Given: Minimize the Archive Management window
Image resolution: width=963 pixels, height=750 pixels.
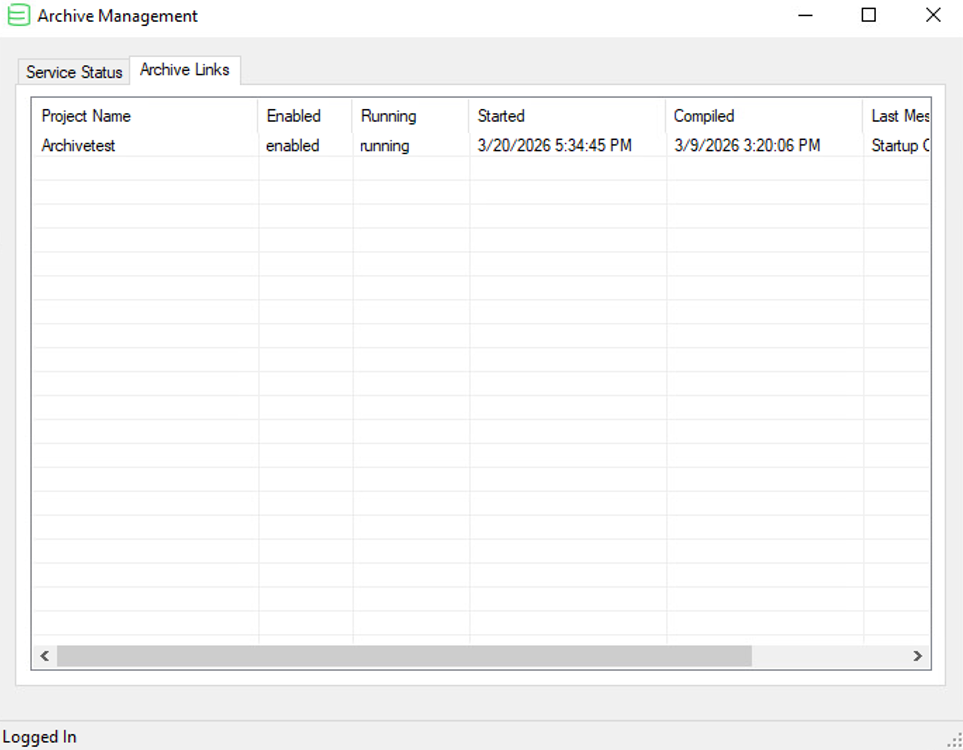Looking at the screenshot, I should click(x=805, y=15).
